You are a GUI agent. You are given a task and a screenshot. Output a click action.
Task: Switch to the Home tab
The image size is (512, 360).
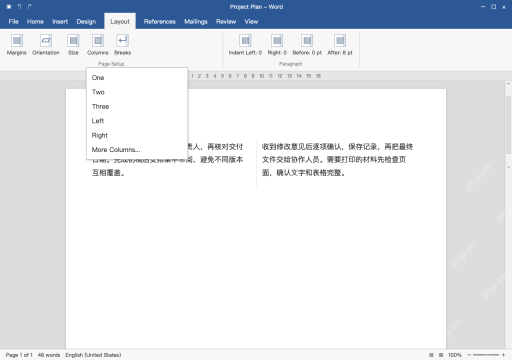[x=35, y=22]
